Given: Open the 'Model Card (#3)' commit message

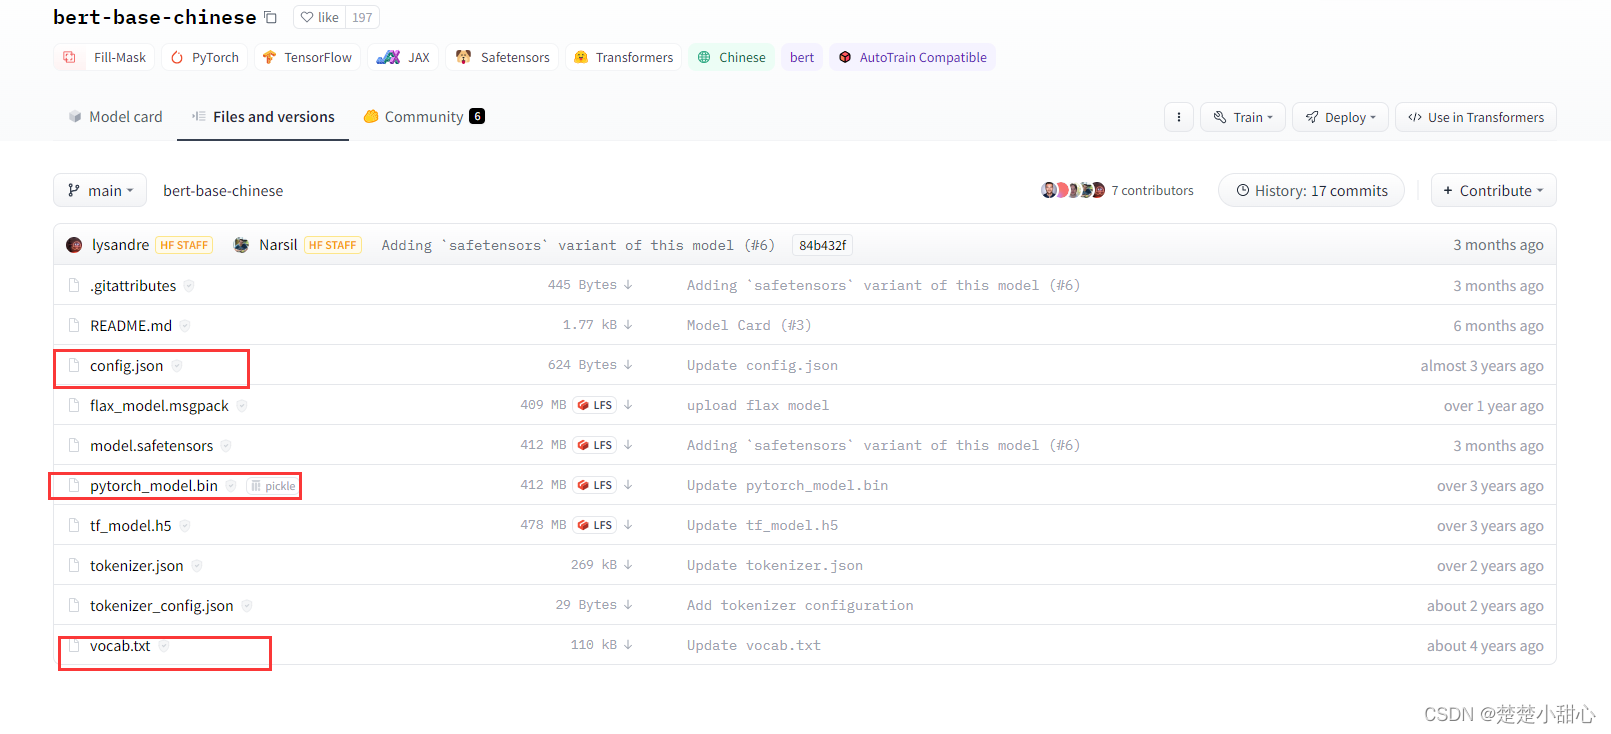Looking at the screenshot, I should [x=749, y=325].
